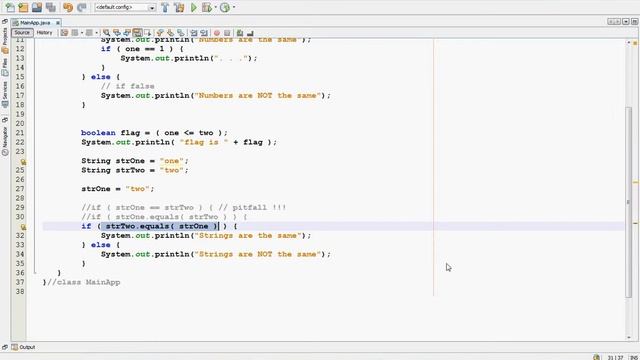Start debugging the project

(207, 7)
